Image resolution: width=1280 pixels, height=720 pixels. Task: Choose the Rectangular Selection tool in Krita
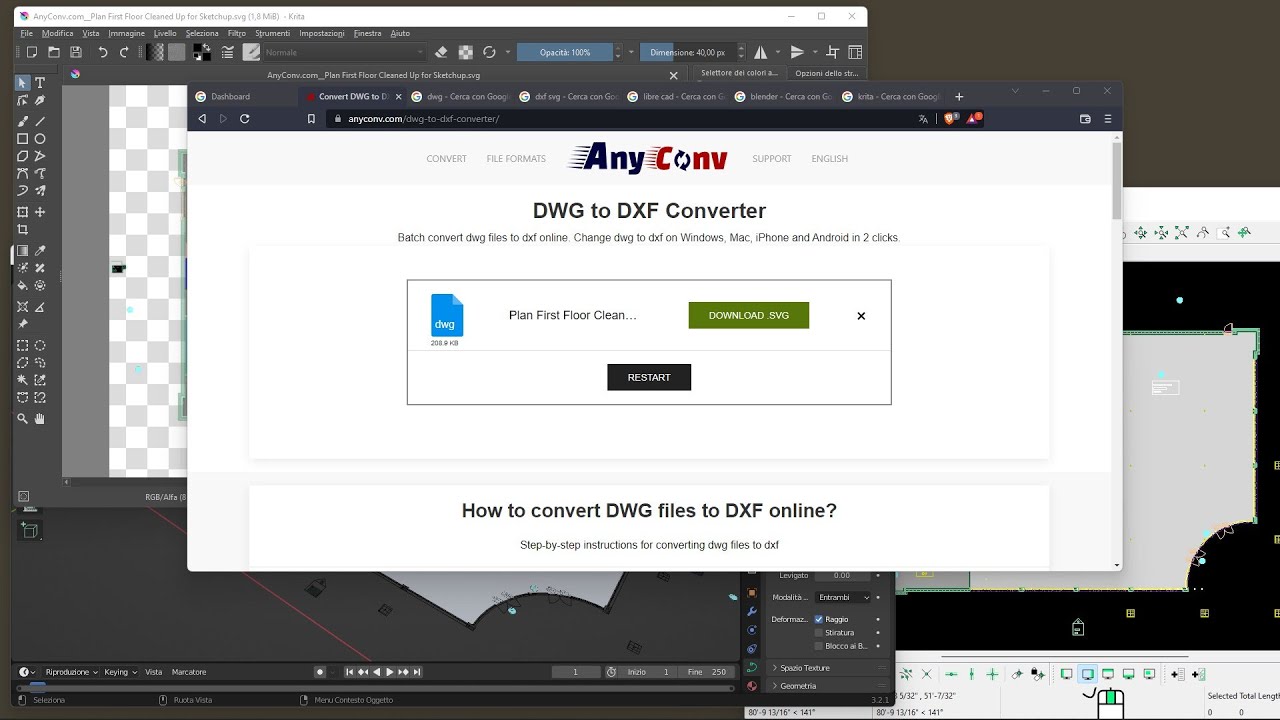tap(23, 345)
